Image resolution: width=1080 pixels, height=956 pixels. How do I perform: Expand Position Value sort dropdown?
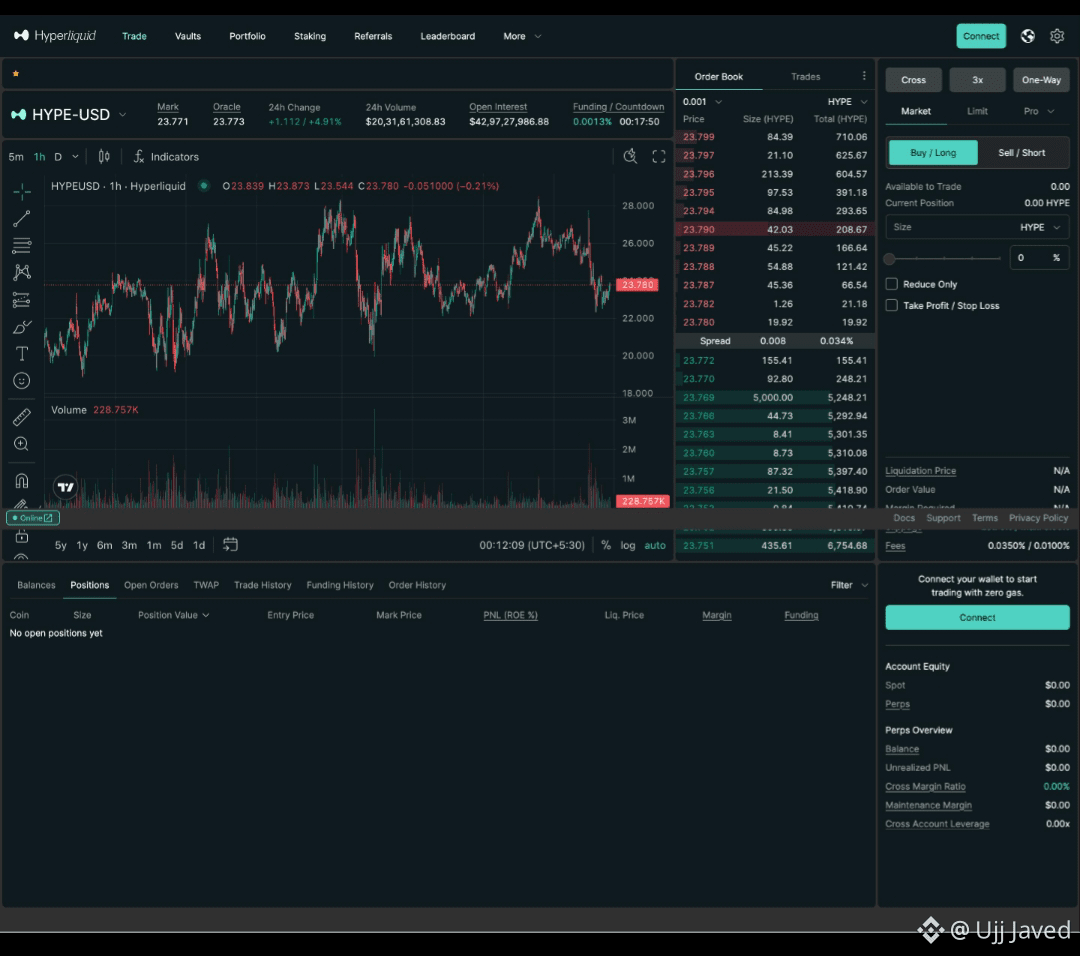click(174, 615)
